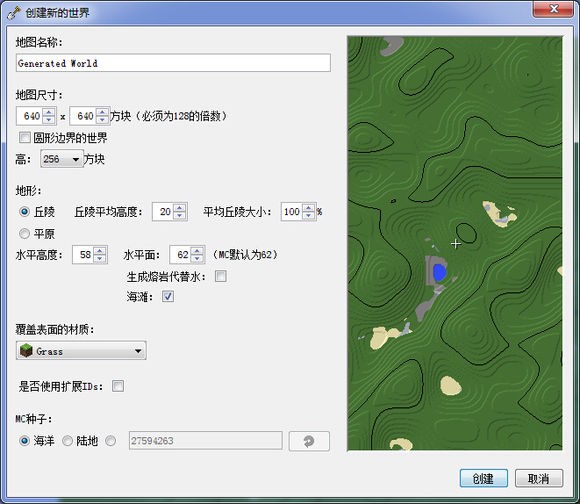Viewport: 580px width, 504px height.
Task: Enable the 圆形边界的世界 checkbox
Action: click(25, 138)
